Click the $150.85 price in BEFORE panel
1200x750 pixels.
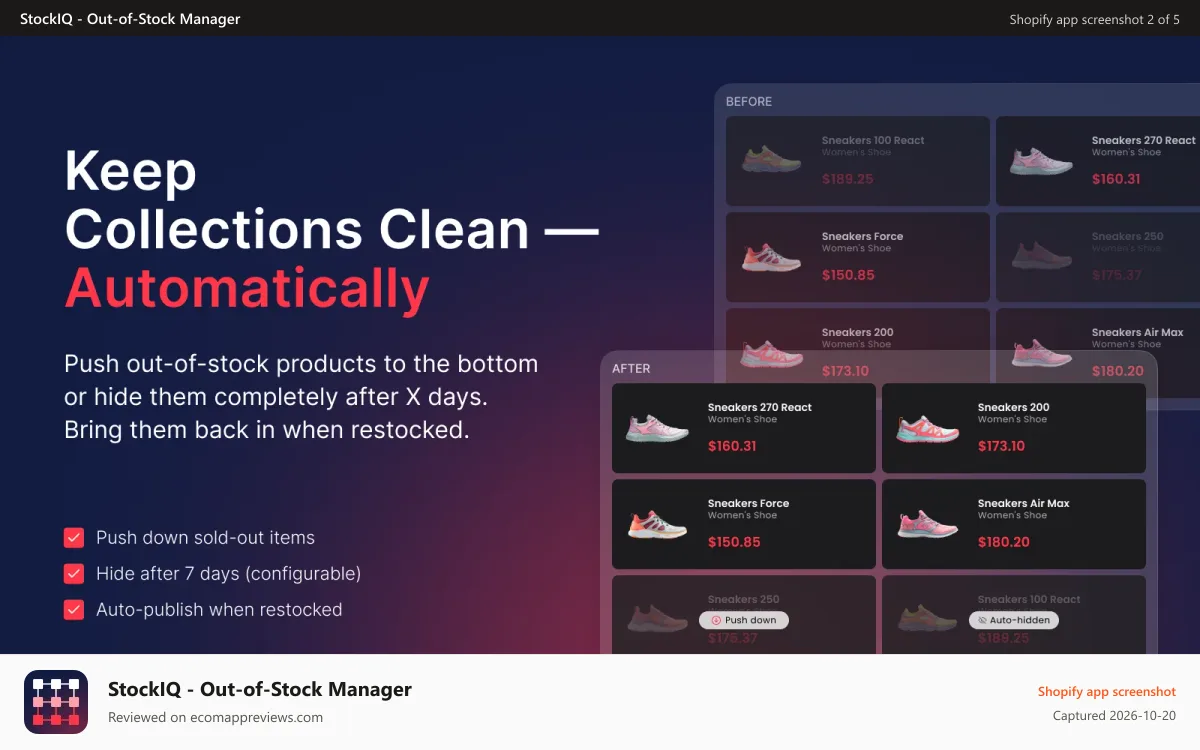pyautogui.click(x=848, y=276)
